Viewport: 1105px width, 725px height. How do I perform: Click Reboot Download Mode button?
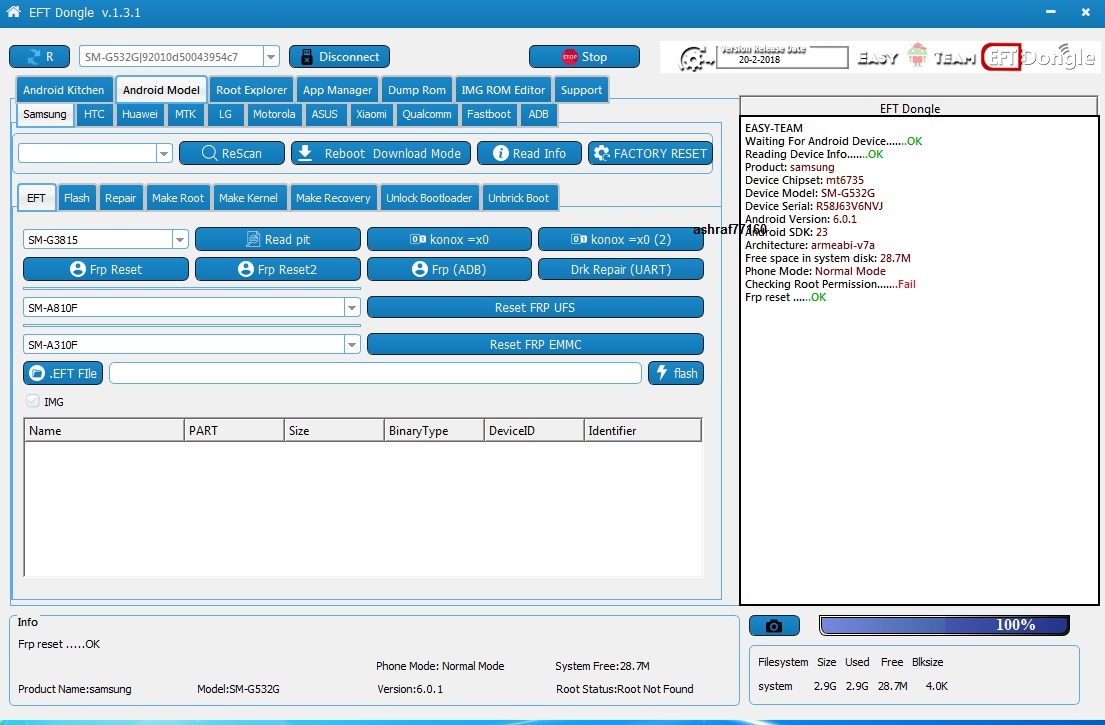tap(381, 153)
